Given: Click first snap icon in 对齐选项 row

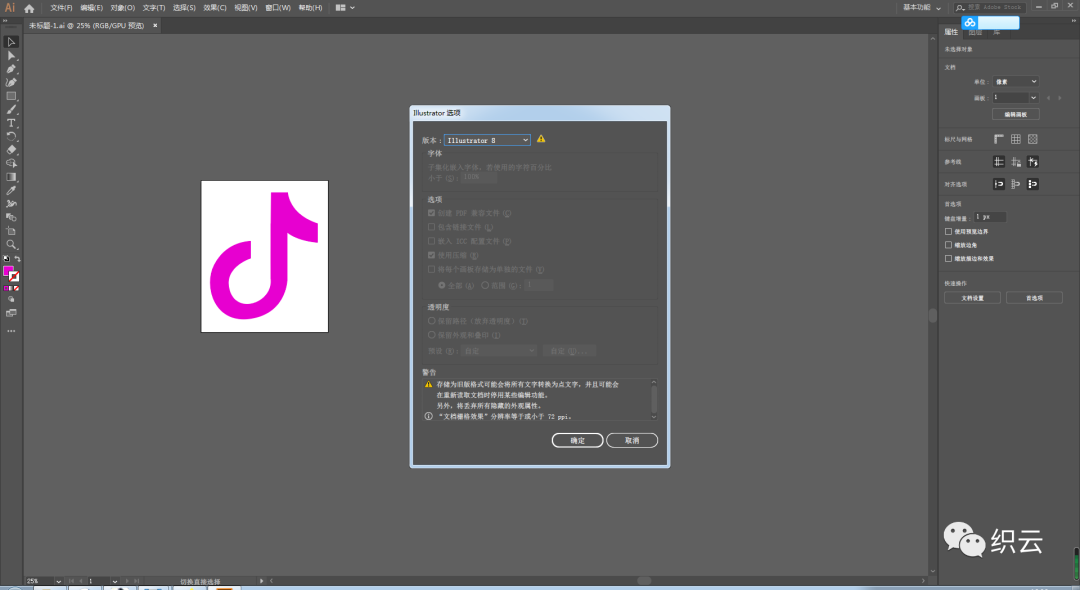Looking at the screenshot, I should [999, 184].
